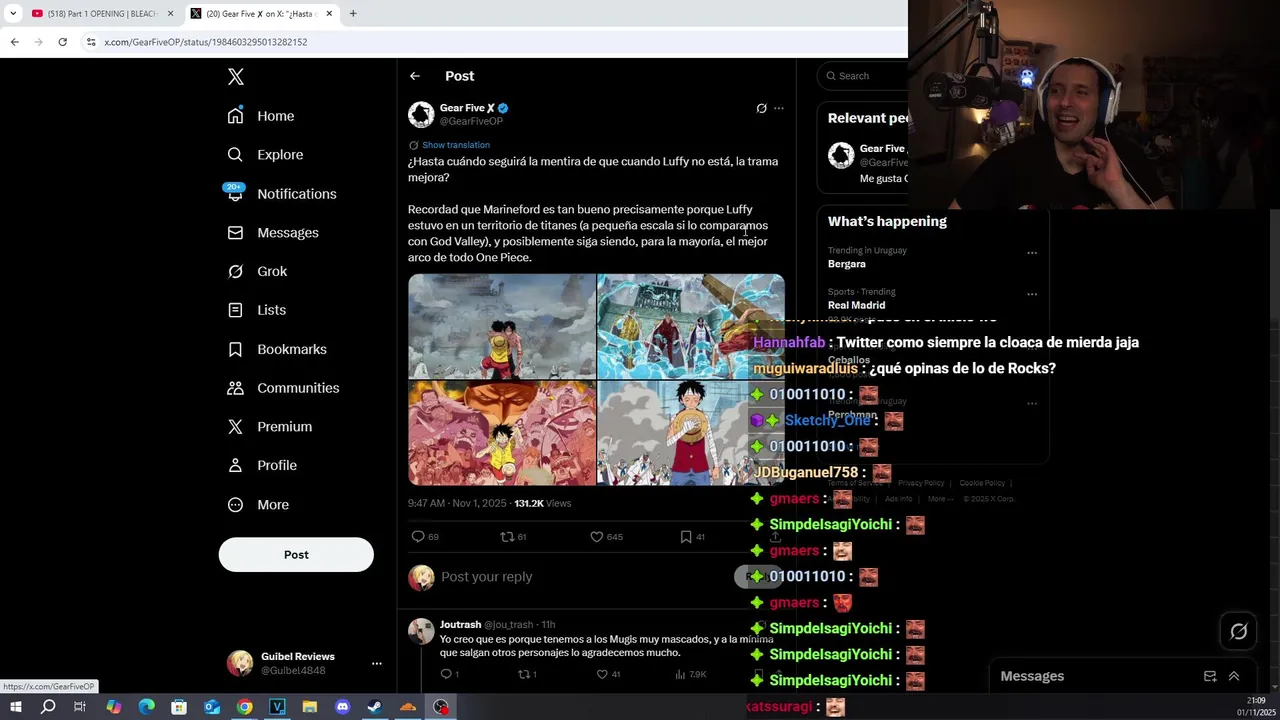Click Show translation link
The height and width of the screenshot is (720, 1280).
(456, 145)
